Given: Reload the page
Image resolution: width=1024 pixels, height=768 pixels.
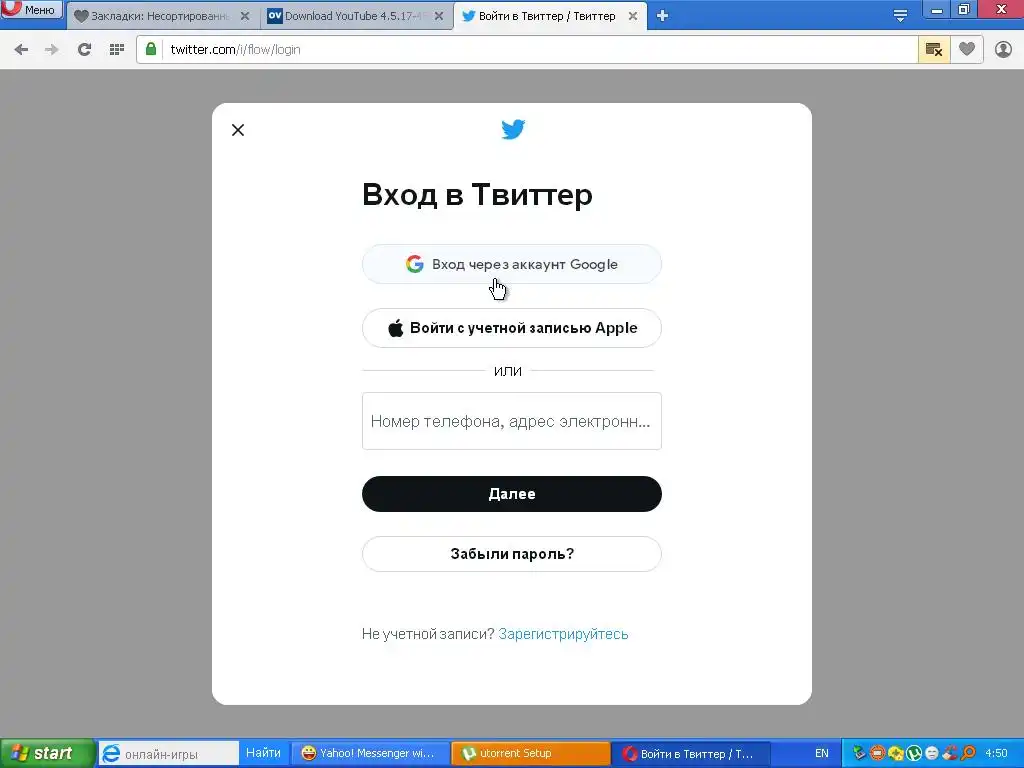Looking at the screenshot, I should [x=84, y=50].
